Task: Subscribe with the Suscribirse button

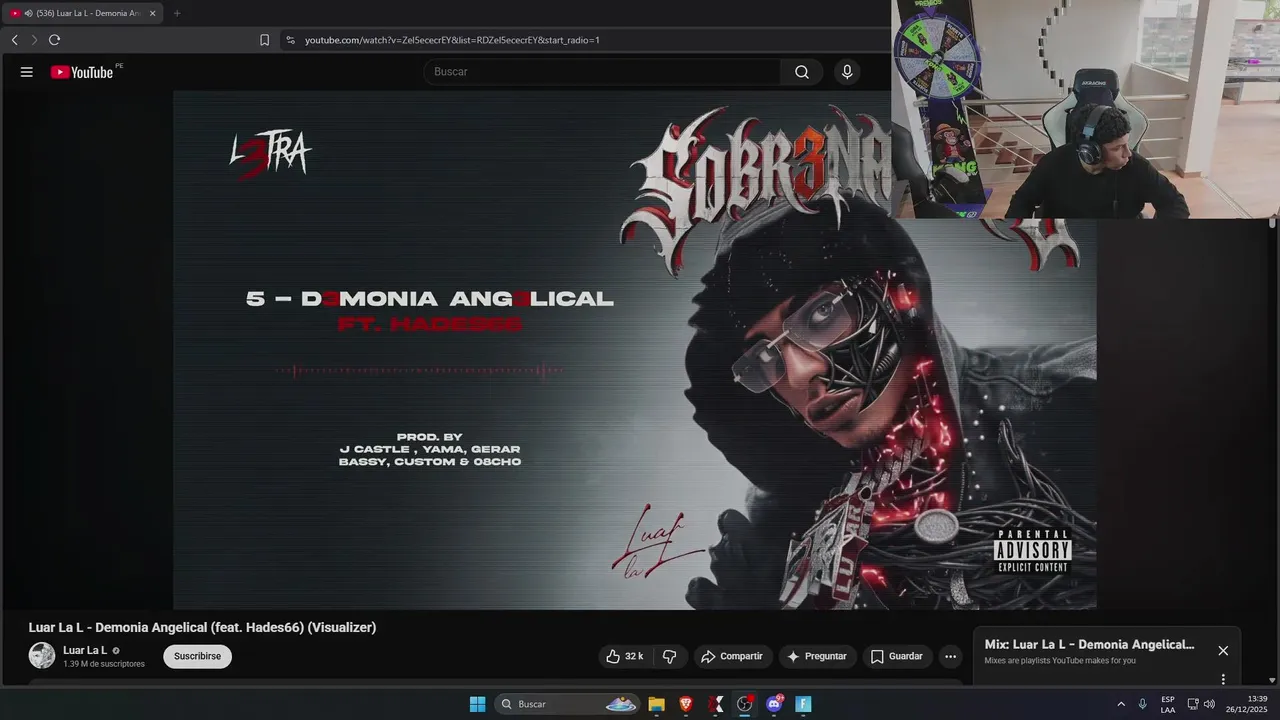Action: click(197, 656)
